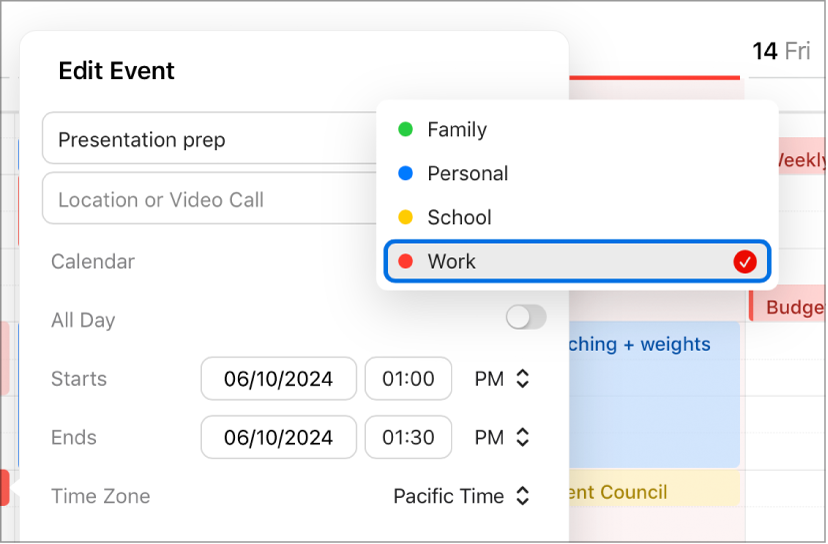Select Family from the calendar menu
This screenshot has height=544, width=828.
[457, 129]
